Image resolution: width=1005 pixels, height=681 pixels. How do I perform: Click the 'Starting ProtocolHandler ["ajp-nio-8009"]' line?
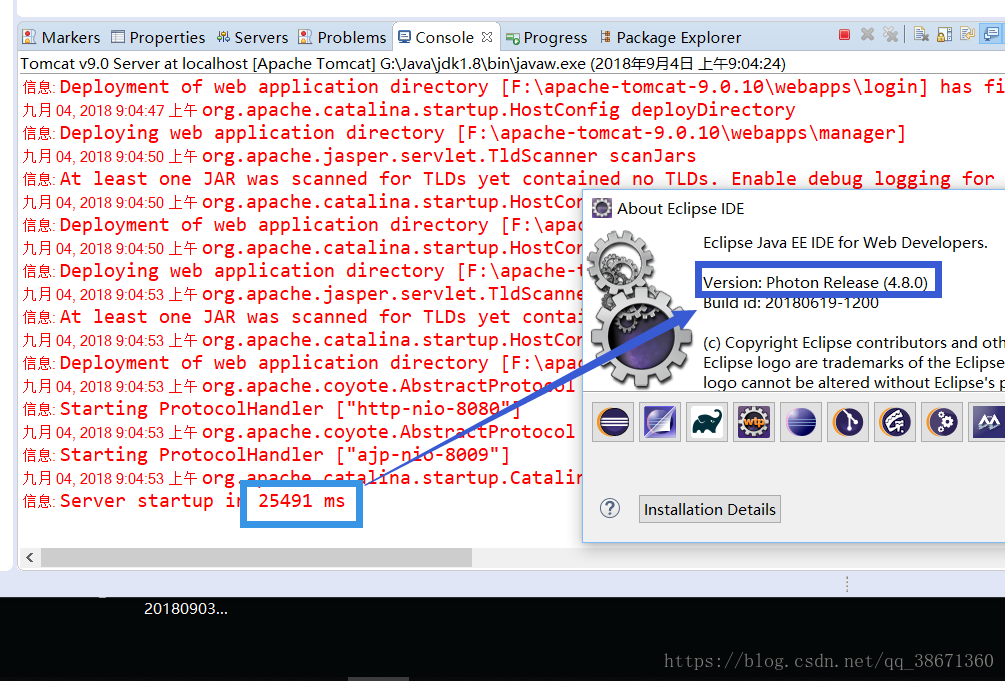pyautogui.click(x=266, y=455)
